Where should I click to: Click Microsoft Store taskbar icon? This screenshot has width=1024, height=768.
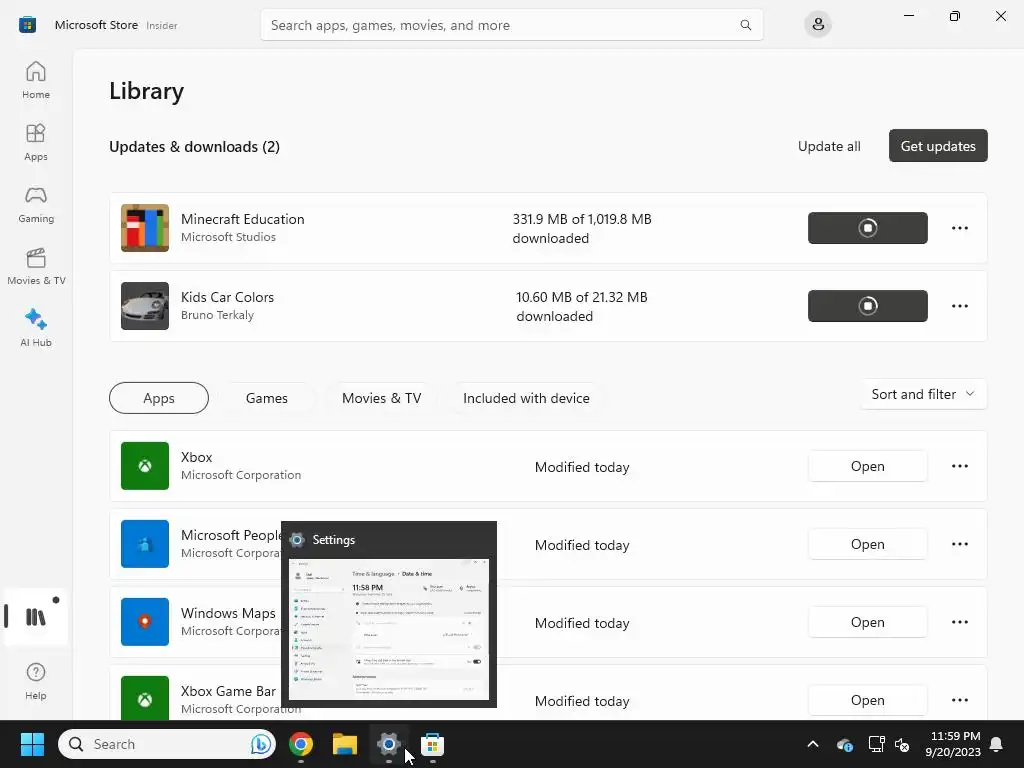(432, 744)
